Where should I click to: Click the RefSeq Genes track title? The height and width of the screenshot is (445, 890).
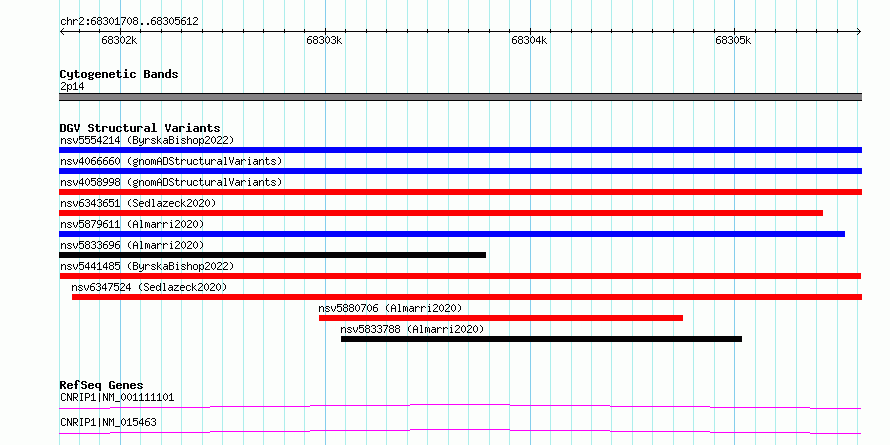click(101, 385)
